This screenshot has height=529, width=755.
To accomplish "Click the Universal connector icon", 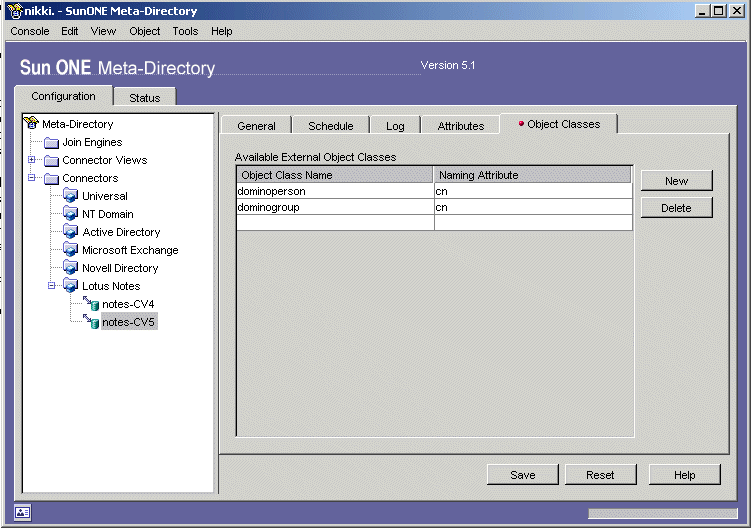I will pos(71,196).
